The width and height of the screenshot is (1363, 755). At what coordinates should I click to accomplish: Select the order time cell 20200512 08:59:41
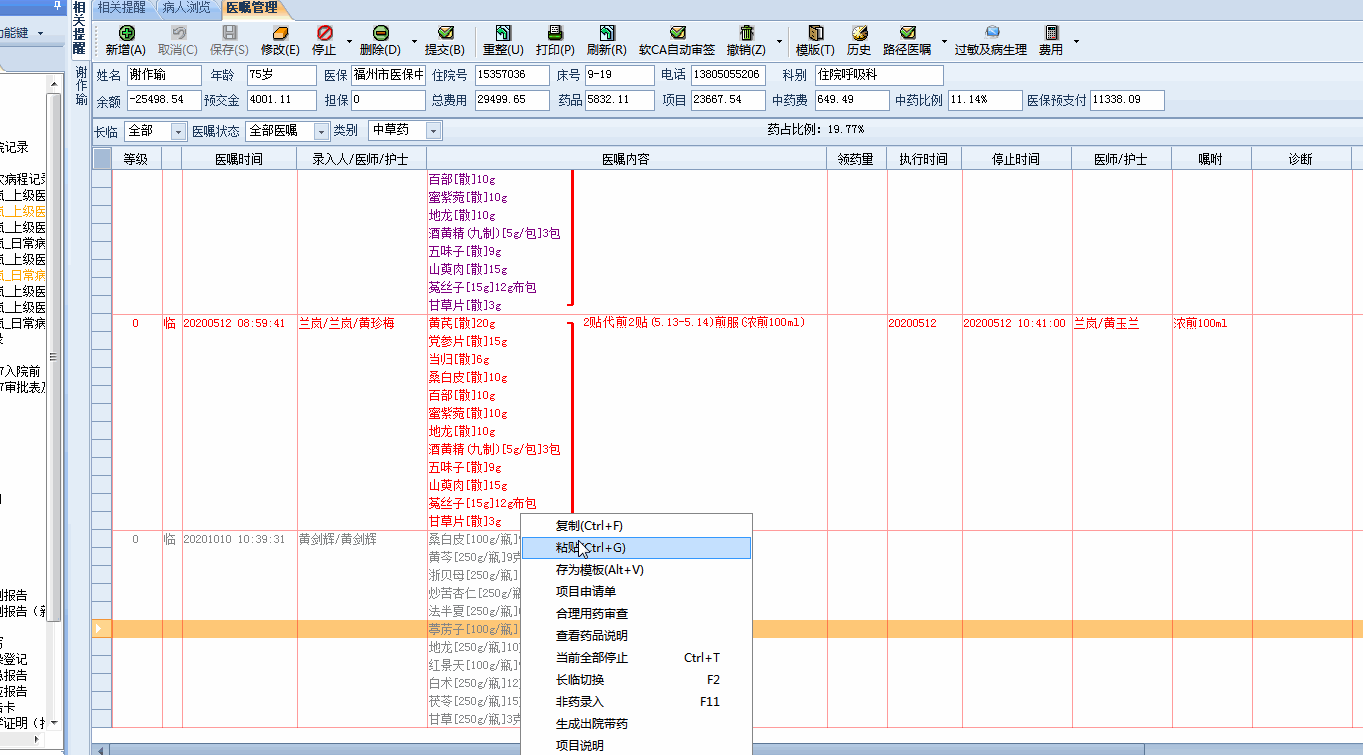[234, 323]
